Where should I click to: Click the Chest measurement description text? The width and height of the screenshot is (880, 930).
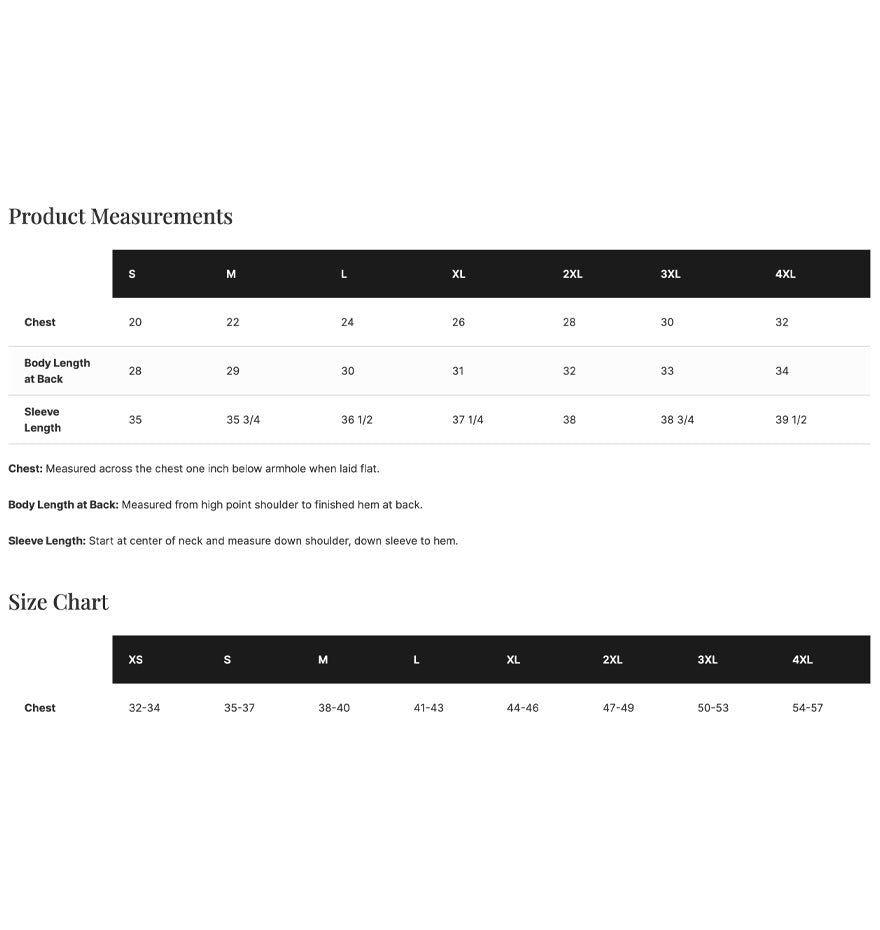pos(194,469)
